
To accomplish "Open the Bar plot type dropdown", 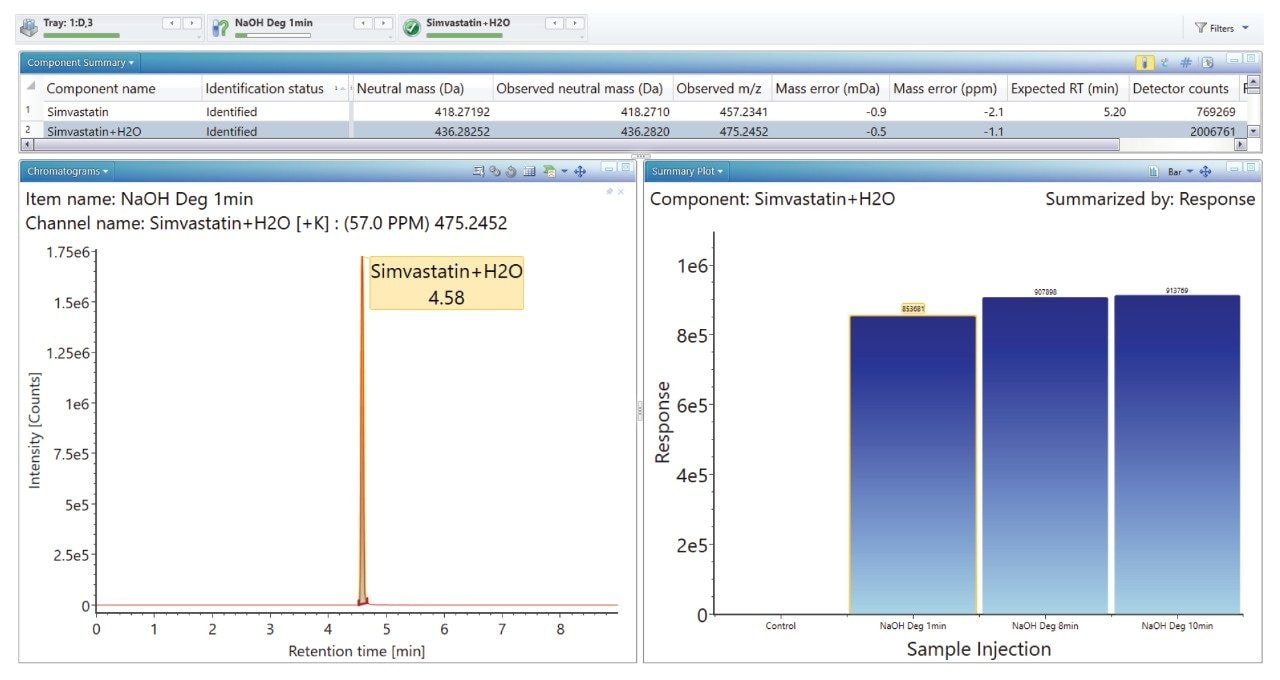I will pos(1181,171).
